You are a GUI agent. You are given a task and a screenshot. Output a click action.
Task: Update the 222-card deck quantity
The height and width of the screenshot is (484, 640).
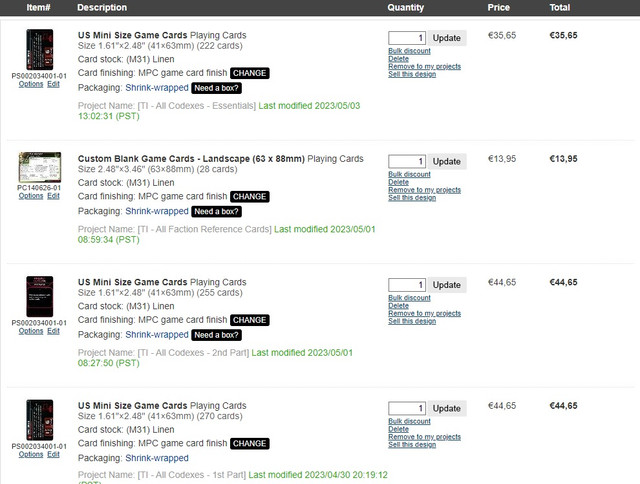coord(447,38)
